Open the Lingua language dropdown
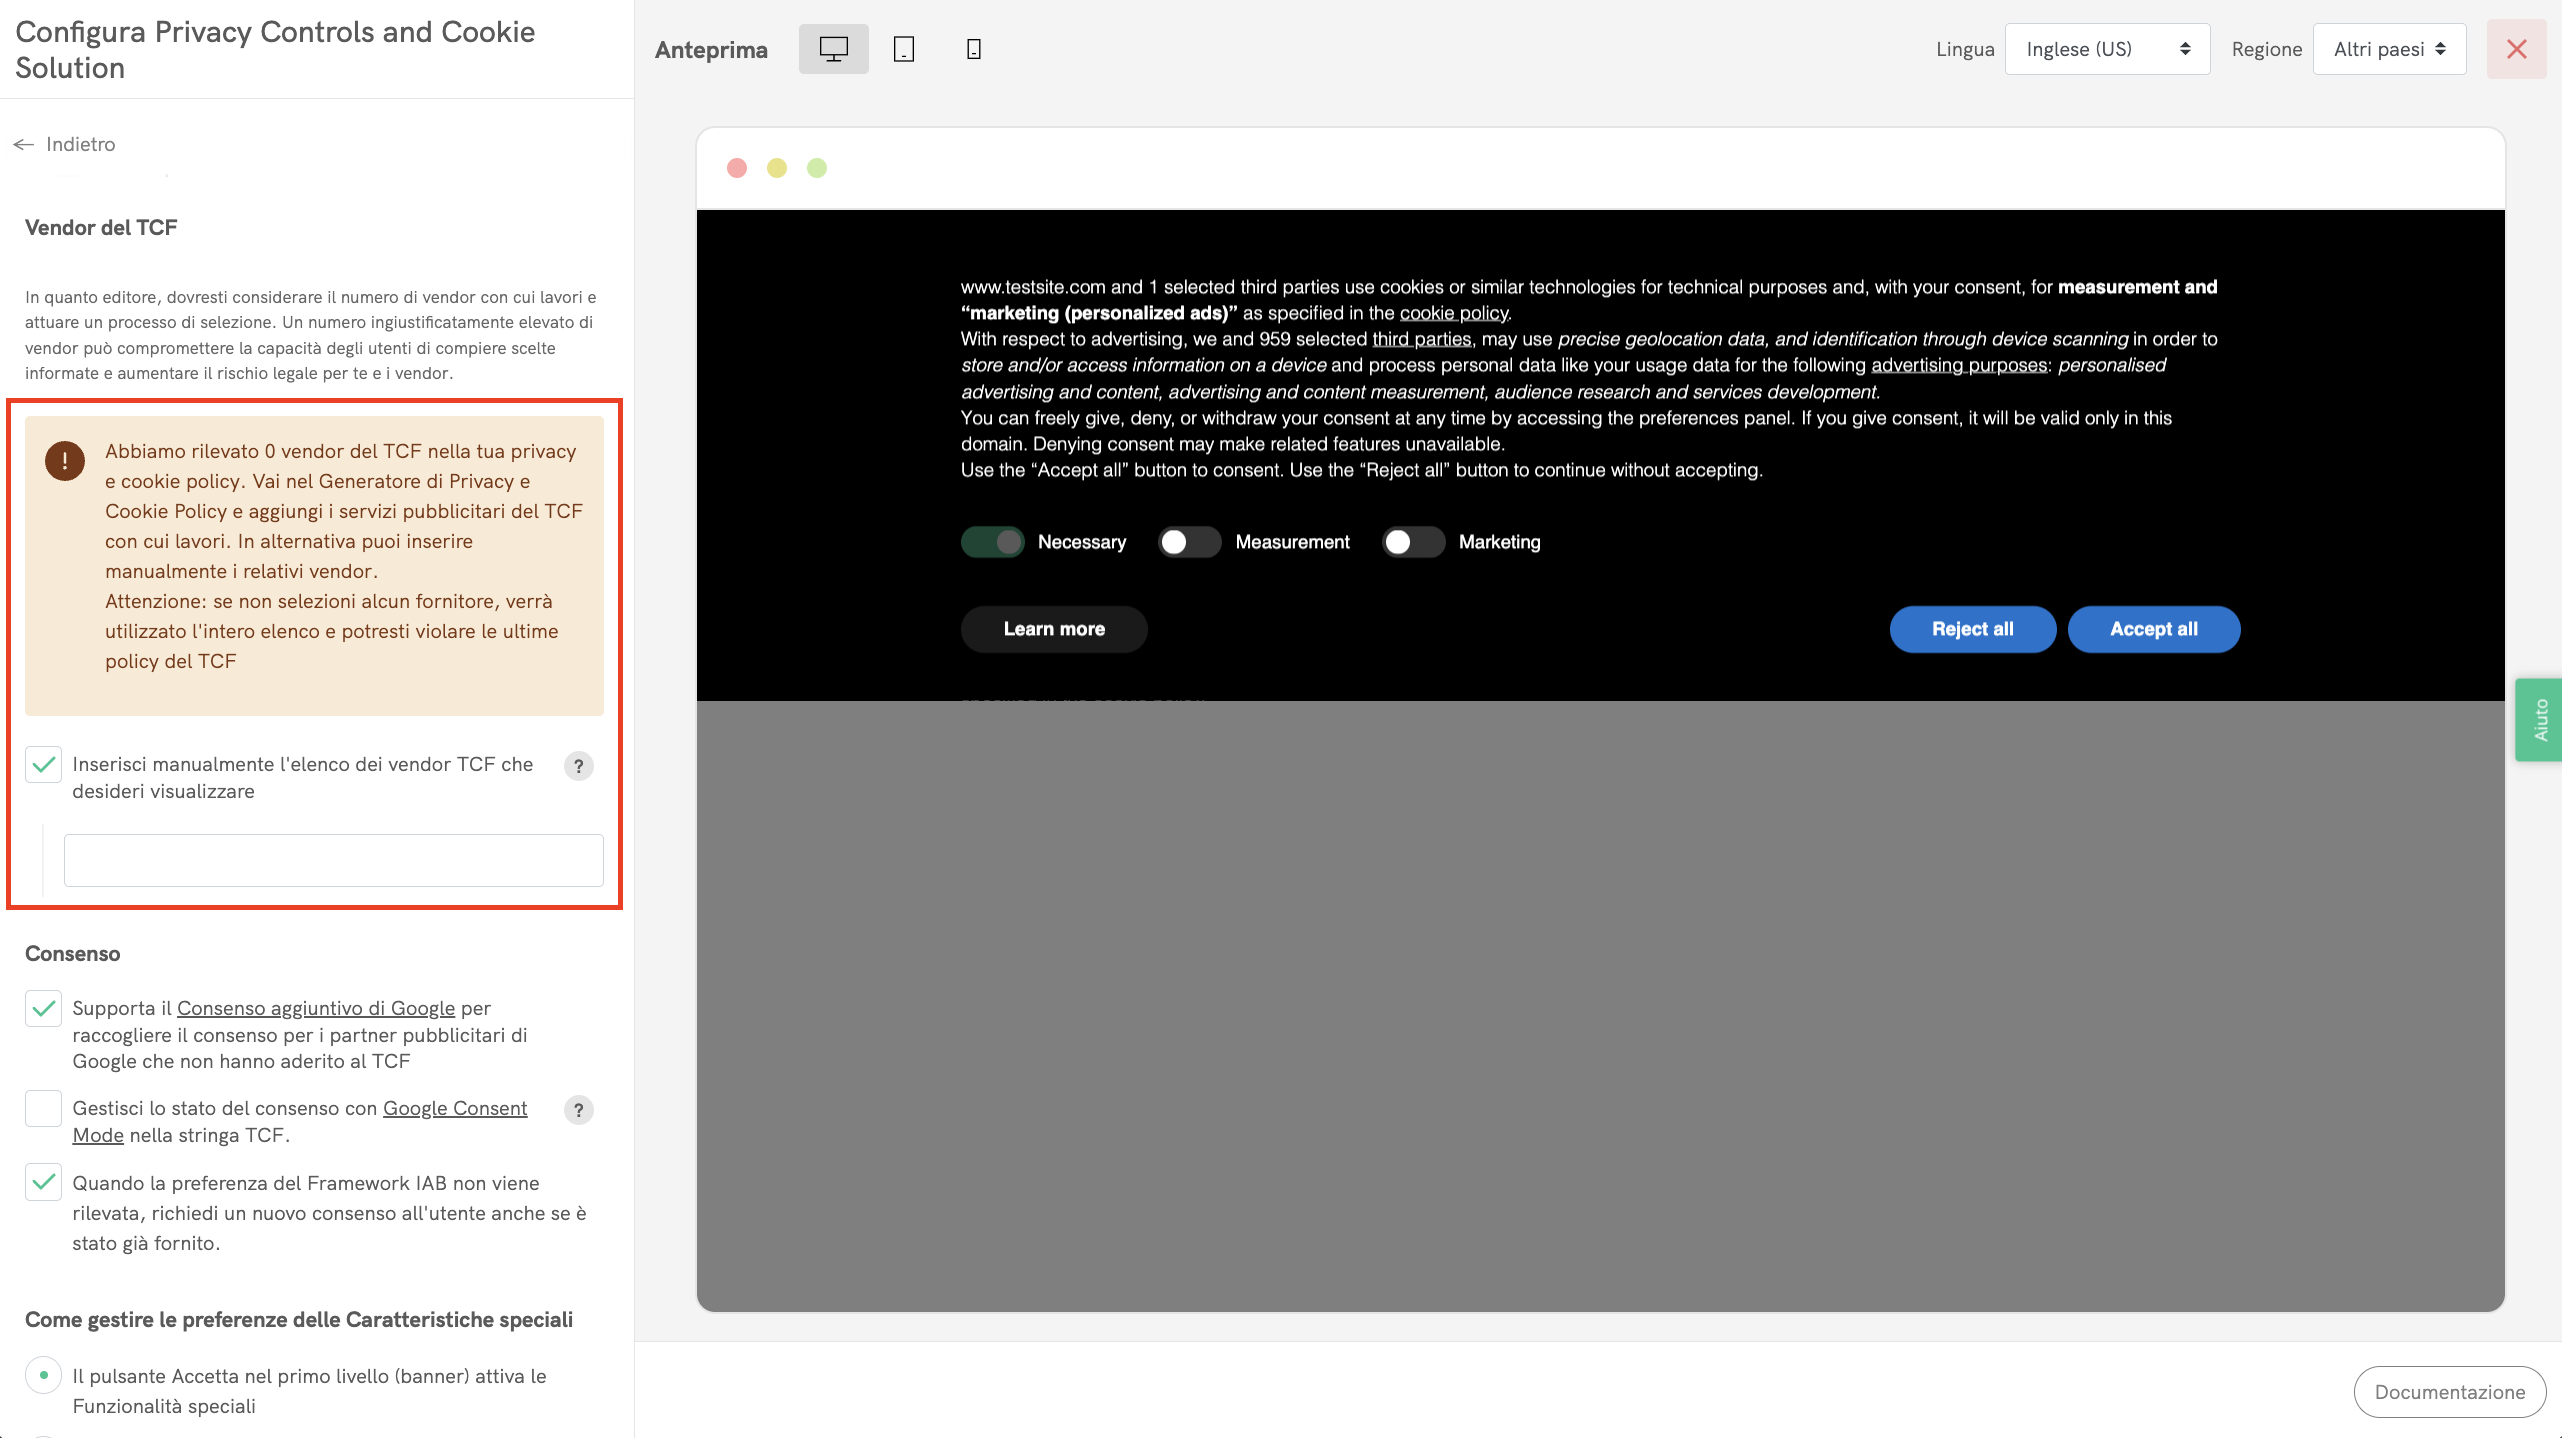 click(2106, 49)
